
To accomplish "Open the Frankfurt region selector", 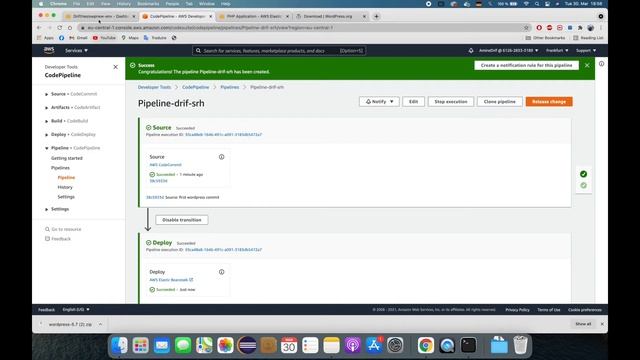I will 557,51.
